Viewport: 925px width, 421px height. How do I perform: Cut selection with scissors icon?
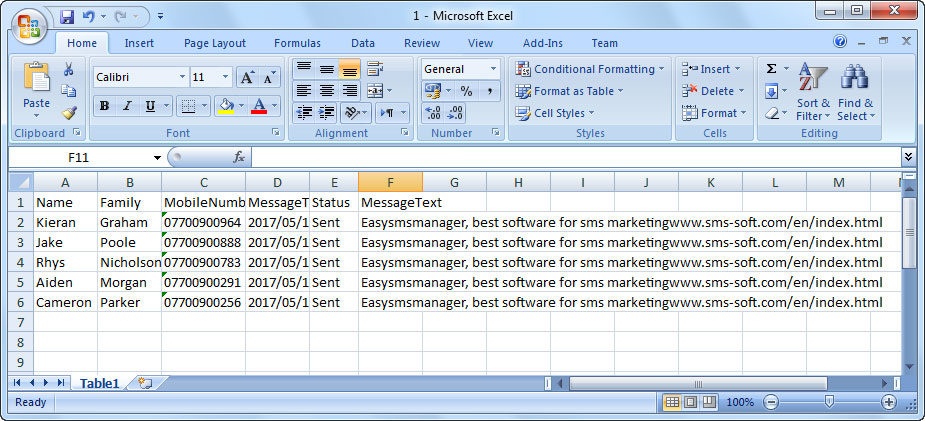[x=69, y=69]
